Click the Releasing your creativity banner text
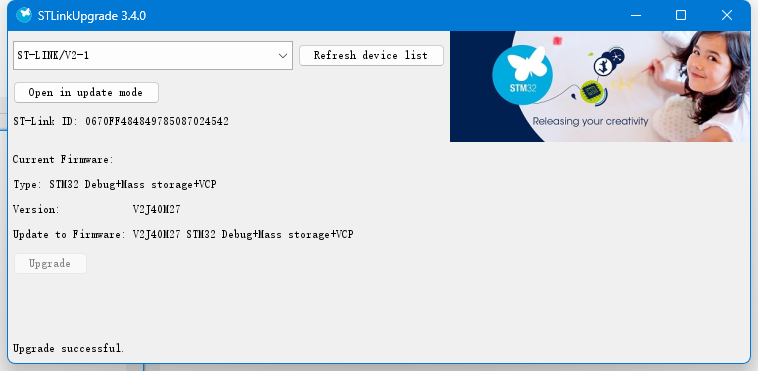 coord(590,121)
